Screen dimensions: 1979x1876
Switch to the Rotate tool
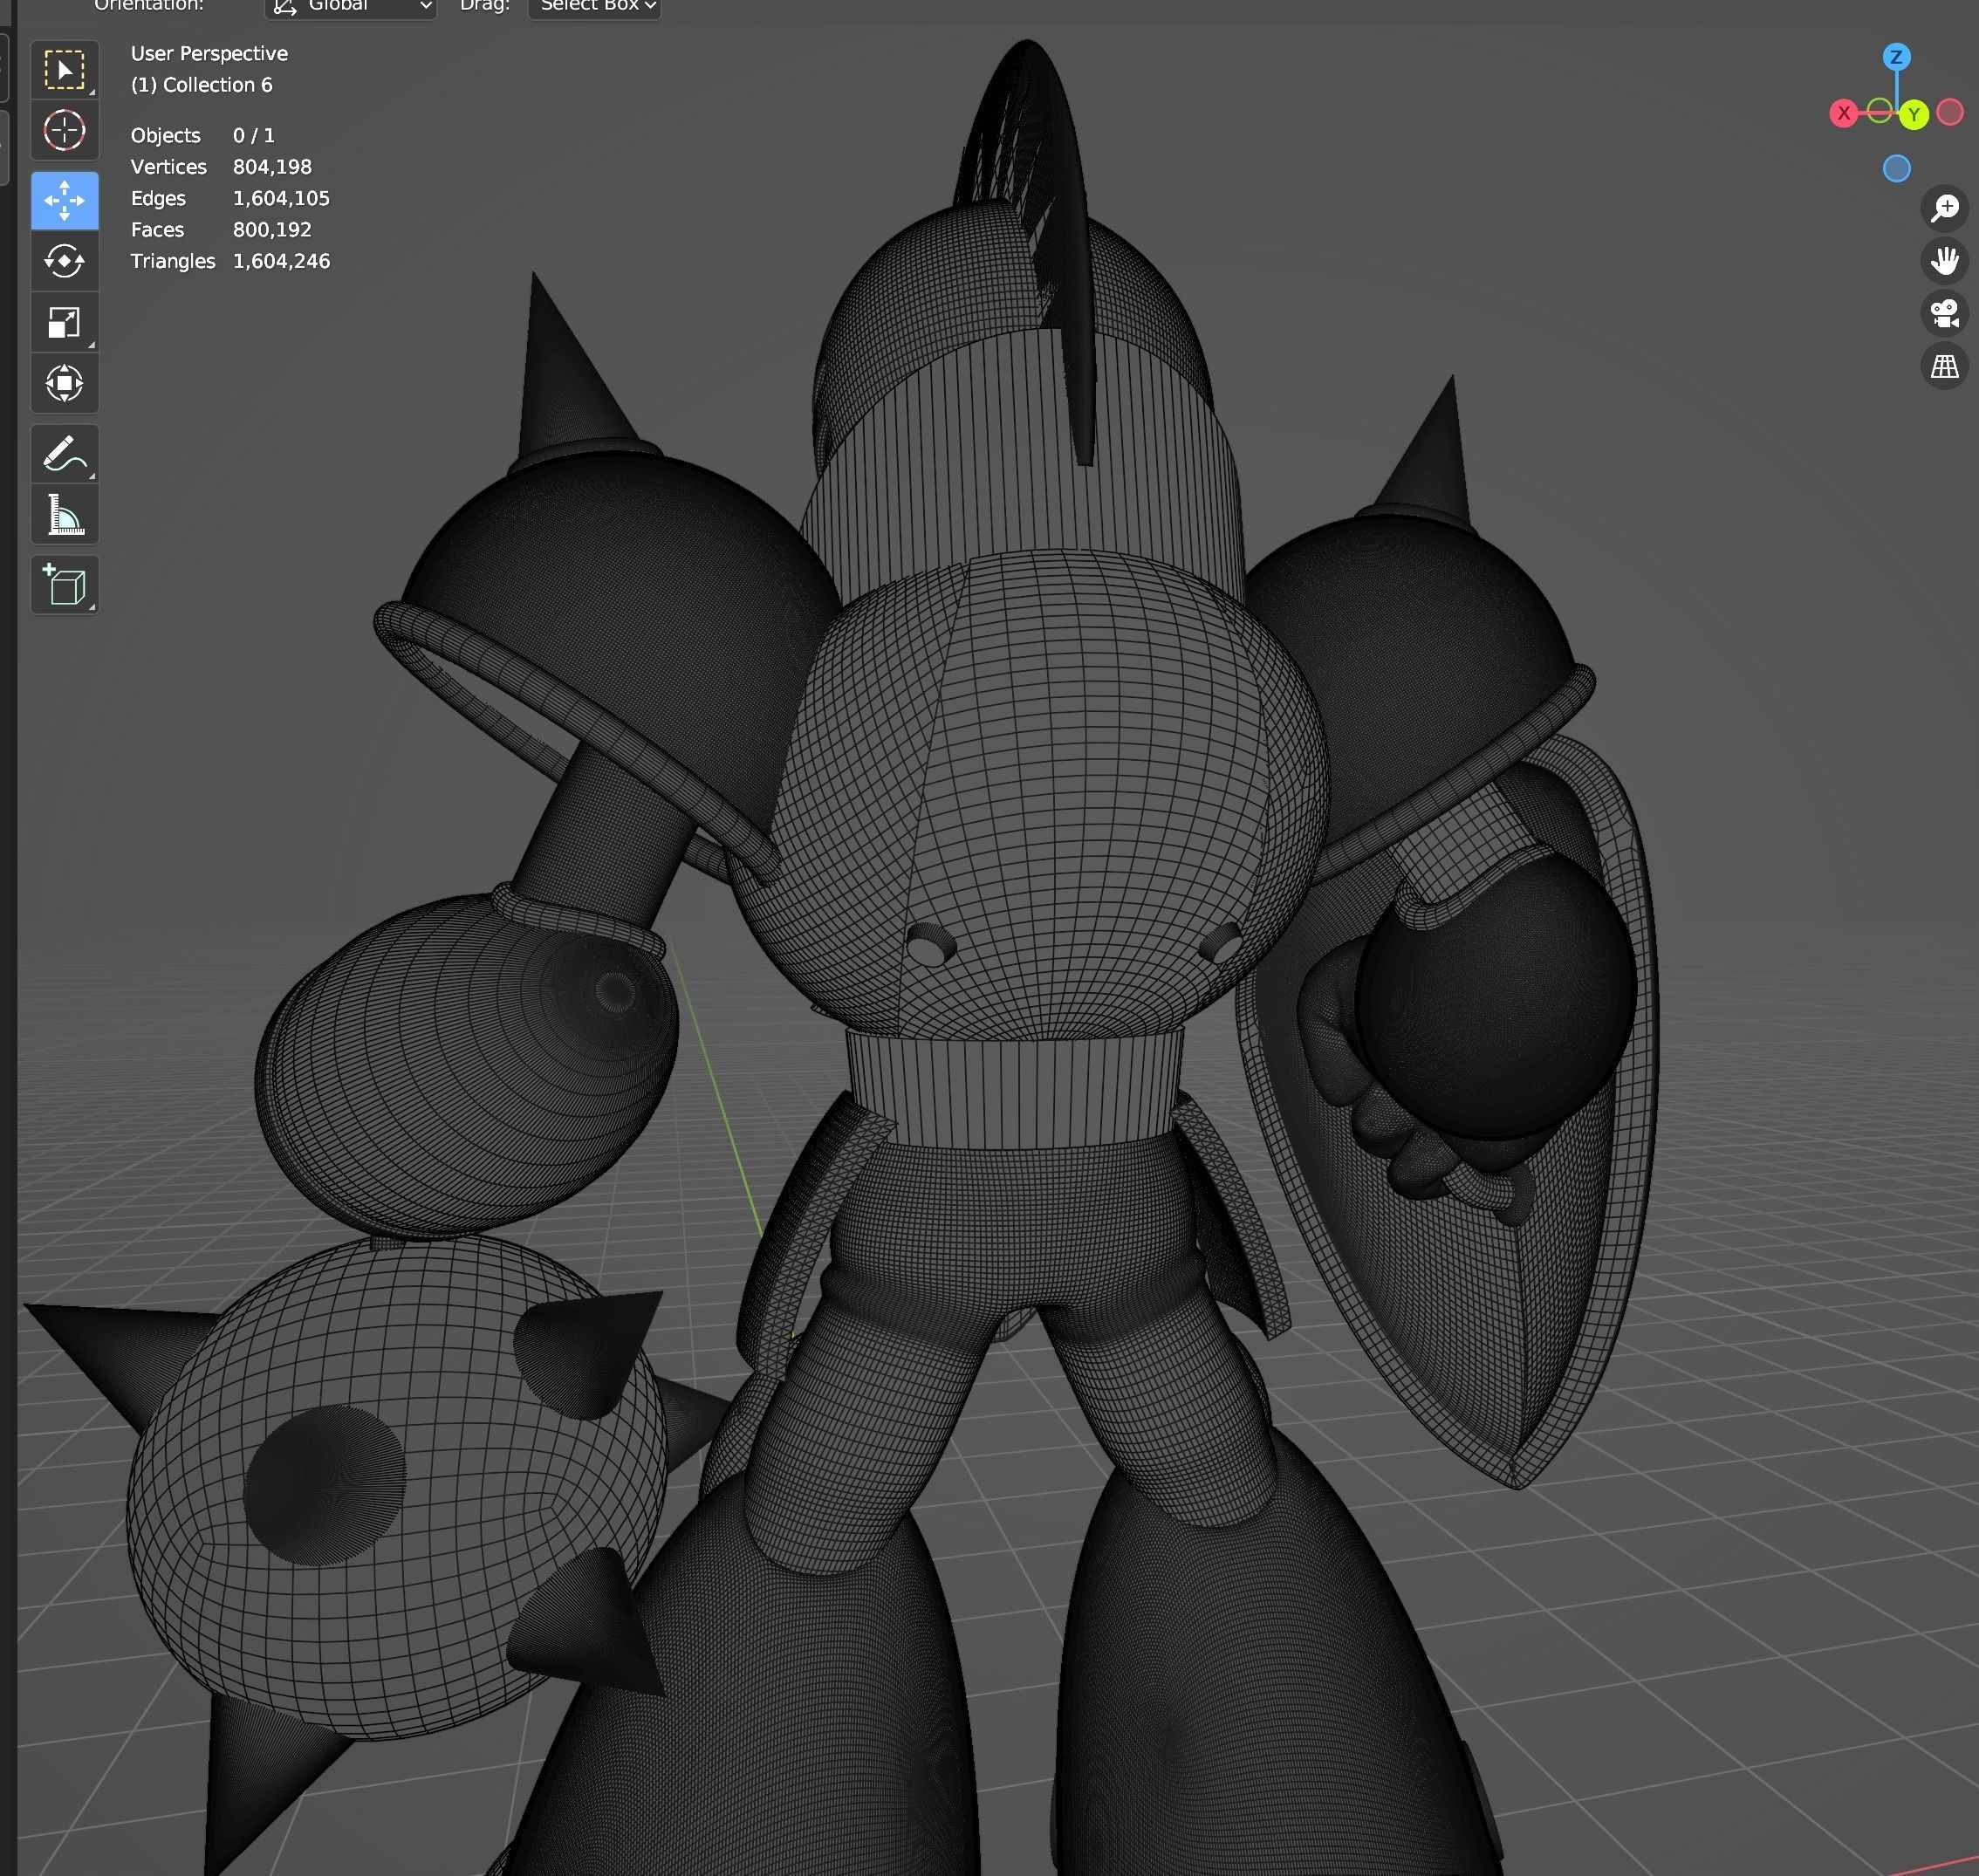click(x=65, y=262)
